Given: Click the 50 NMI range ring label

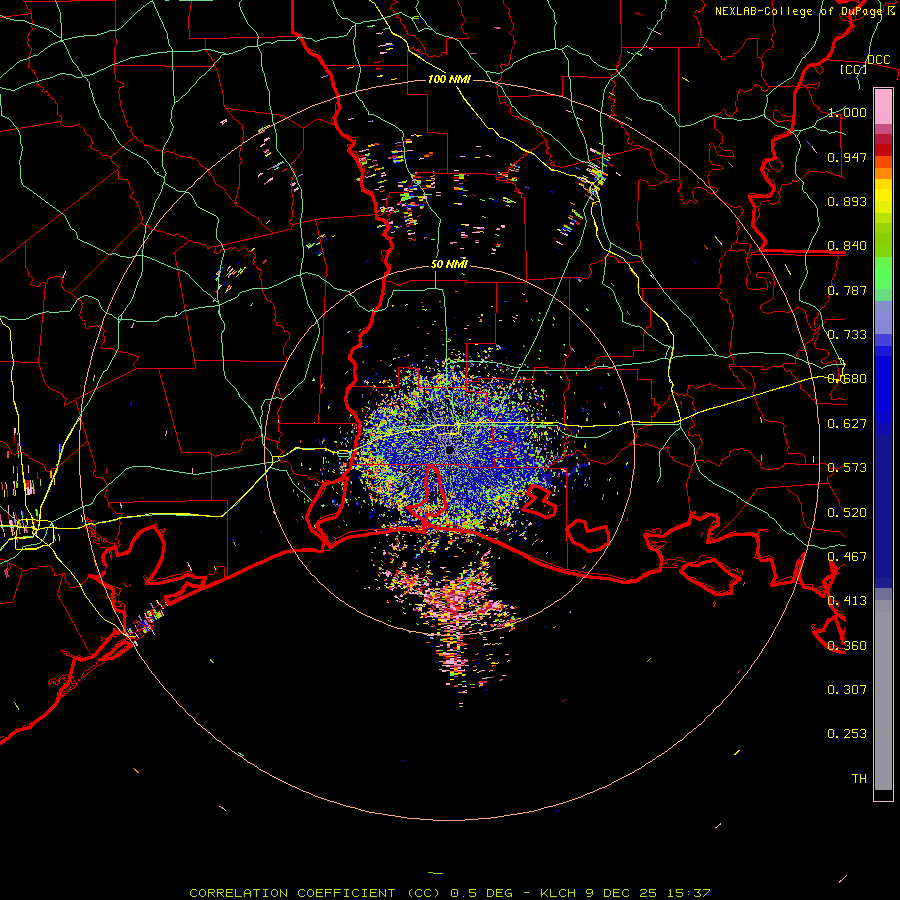Looking at the screenshot, I should 449,264.
